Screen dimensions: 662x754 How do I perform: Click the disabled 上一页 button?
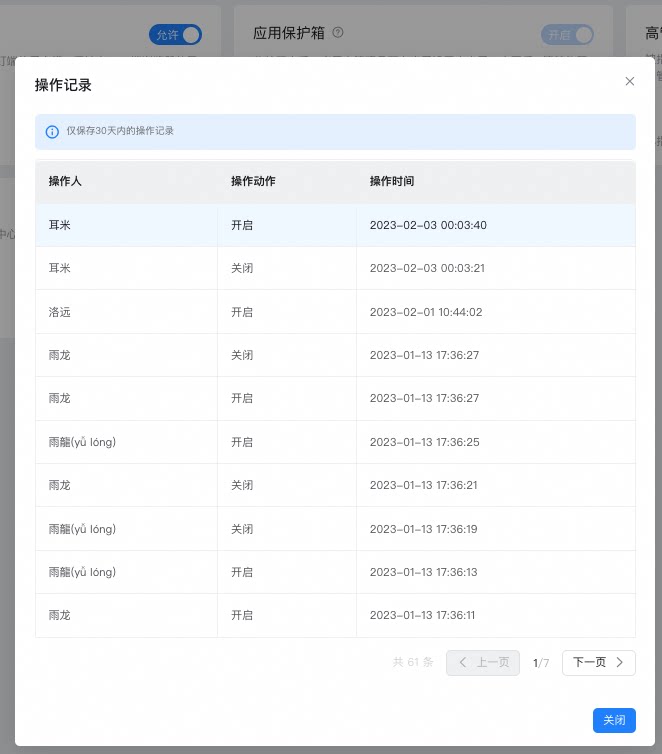[483, 662]
